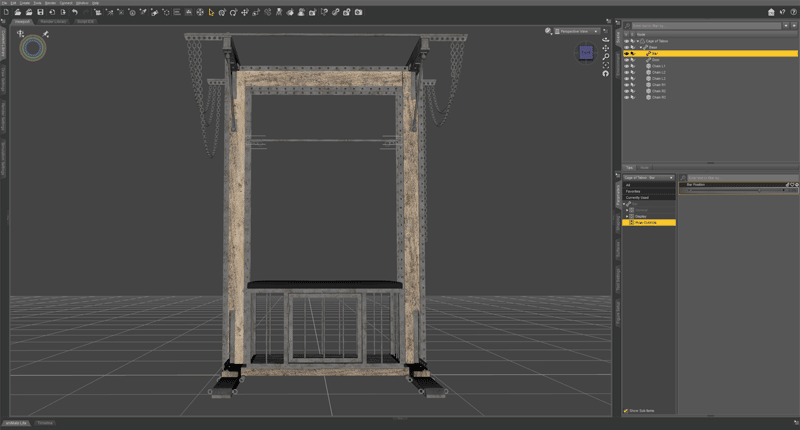
Task: Click the Undo arrow icon
Action: [x=74, y=12]
